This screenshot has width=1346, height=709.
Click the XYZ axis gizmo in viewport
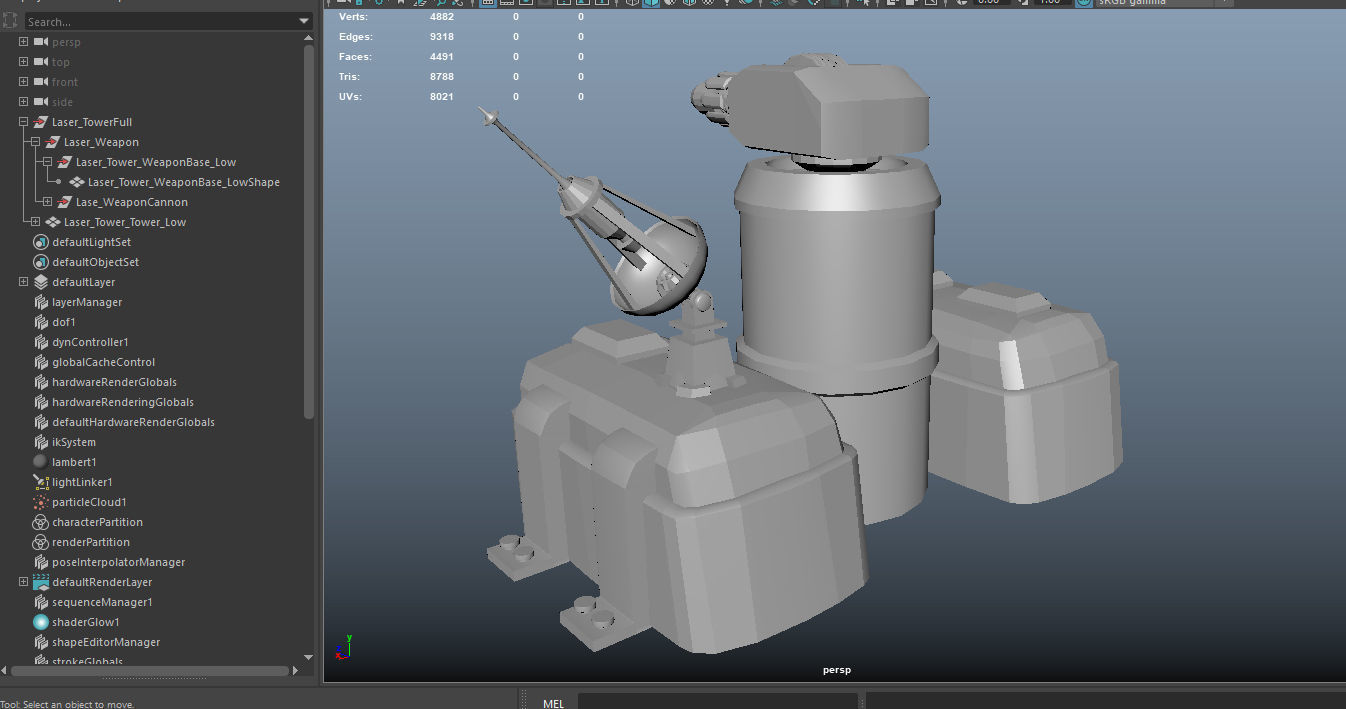(342, 648)
